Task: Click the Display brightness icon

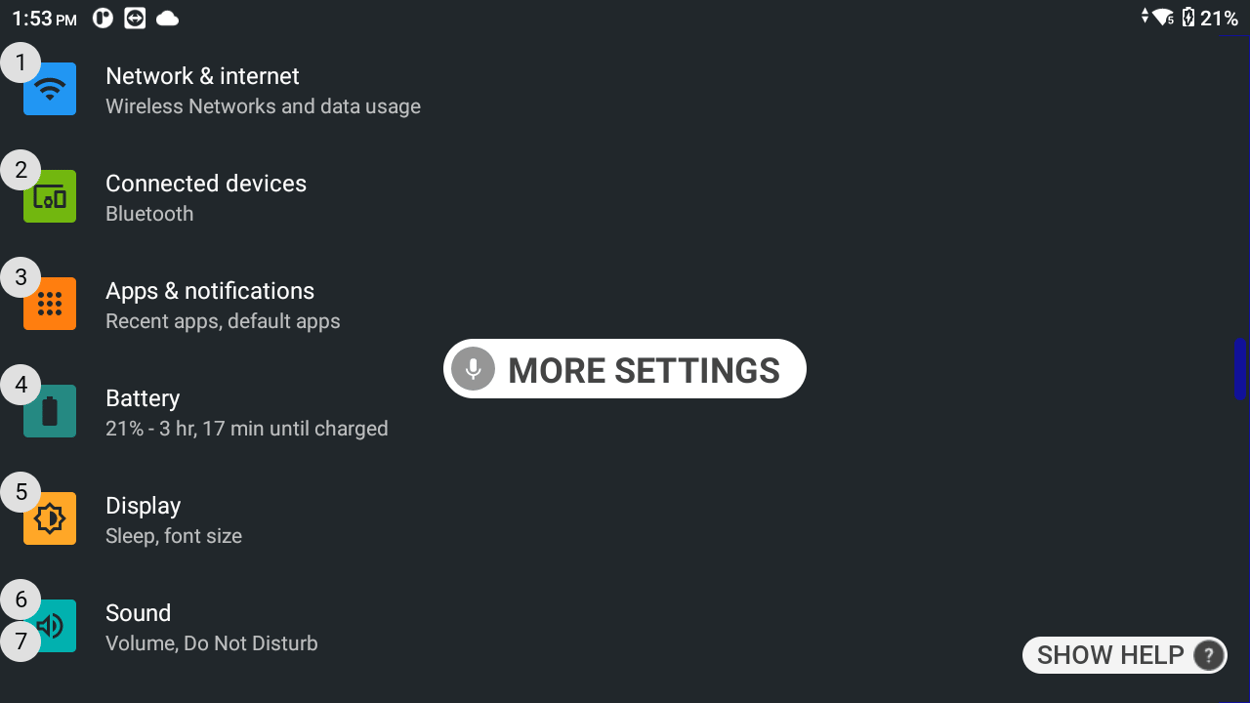Action: [49, 518]
